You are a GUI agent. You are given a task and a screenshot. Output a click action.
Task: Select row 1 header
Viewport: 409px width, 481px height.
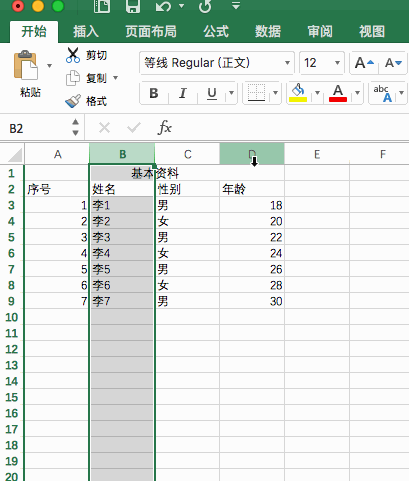click(x=12, y=173)
